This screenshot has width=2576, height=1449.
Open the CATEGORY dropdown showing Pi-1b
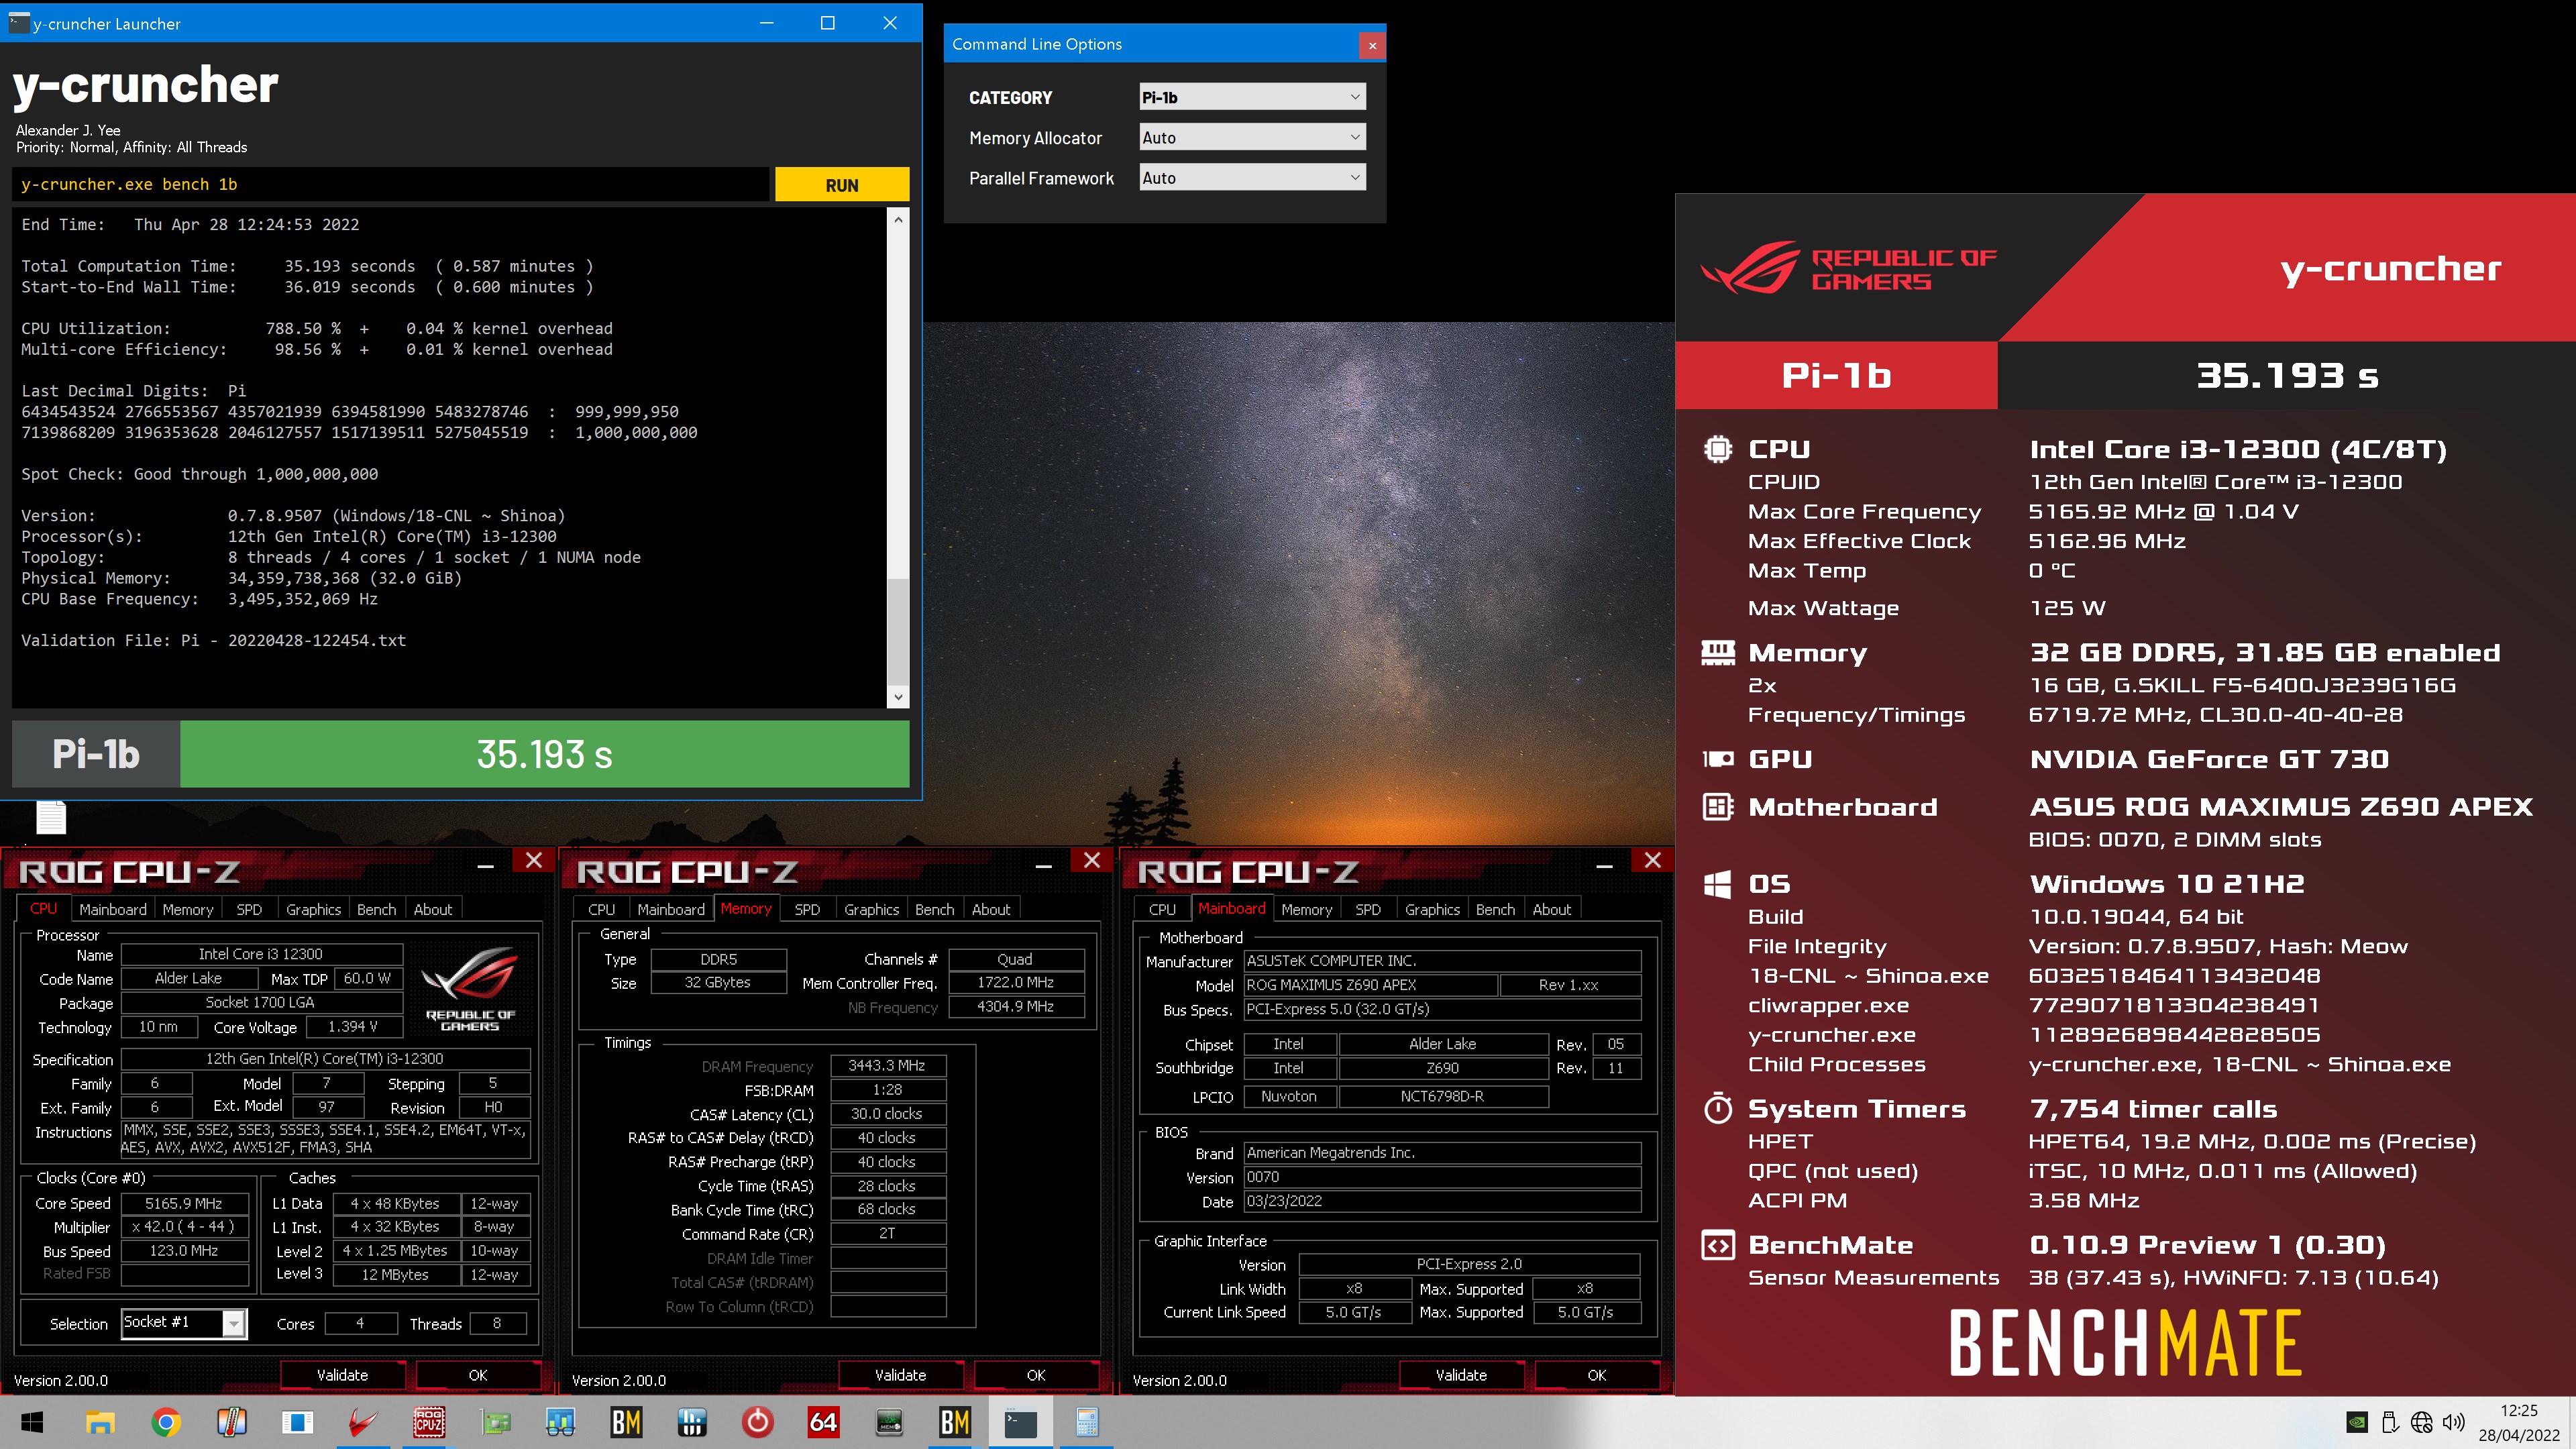point(1252,97)
